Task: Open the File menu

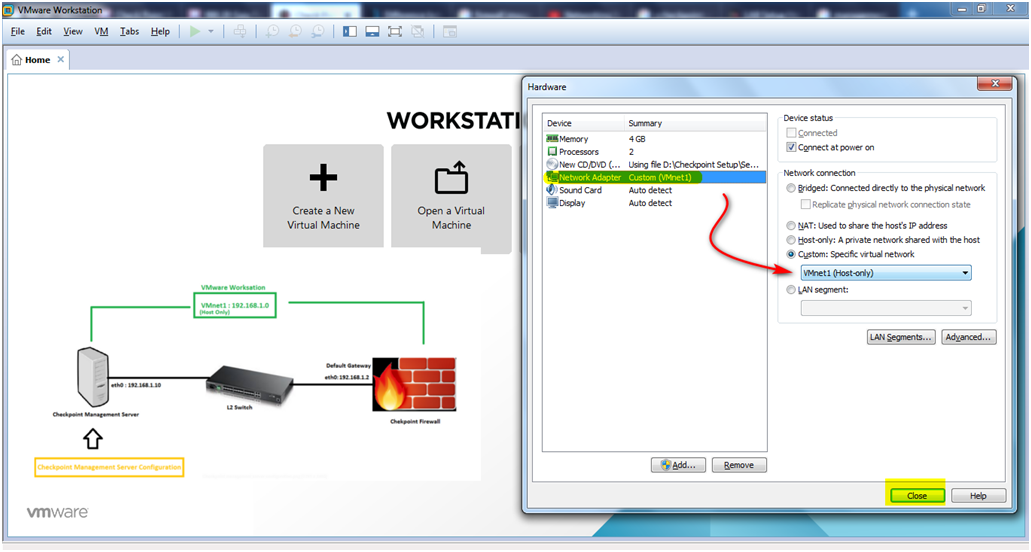Action: tap(18, 32)
